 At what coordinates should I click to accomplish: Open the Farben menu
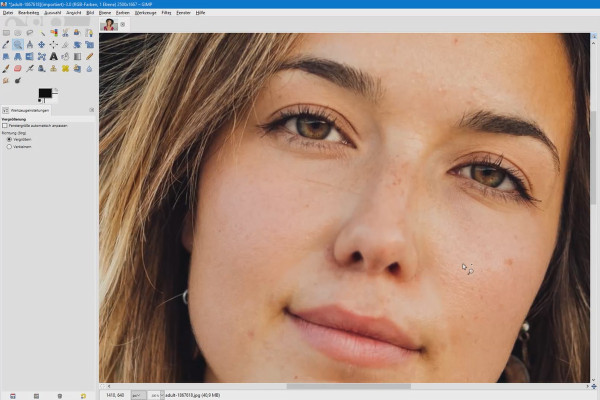pyautogui.click(x=122, y=13)
